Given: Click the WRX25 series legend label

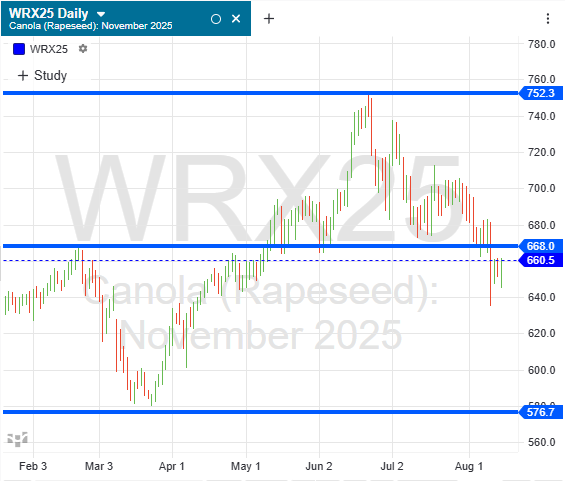Looking at the screenshot, I should [x=49, y=49].
